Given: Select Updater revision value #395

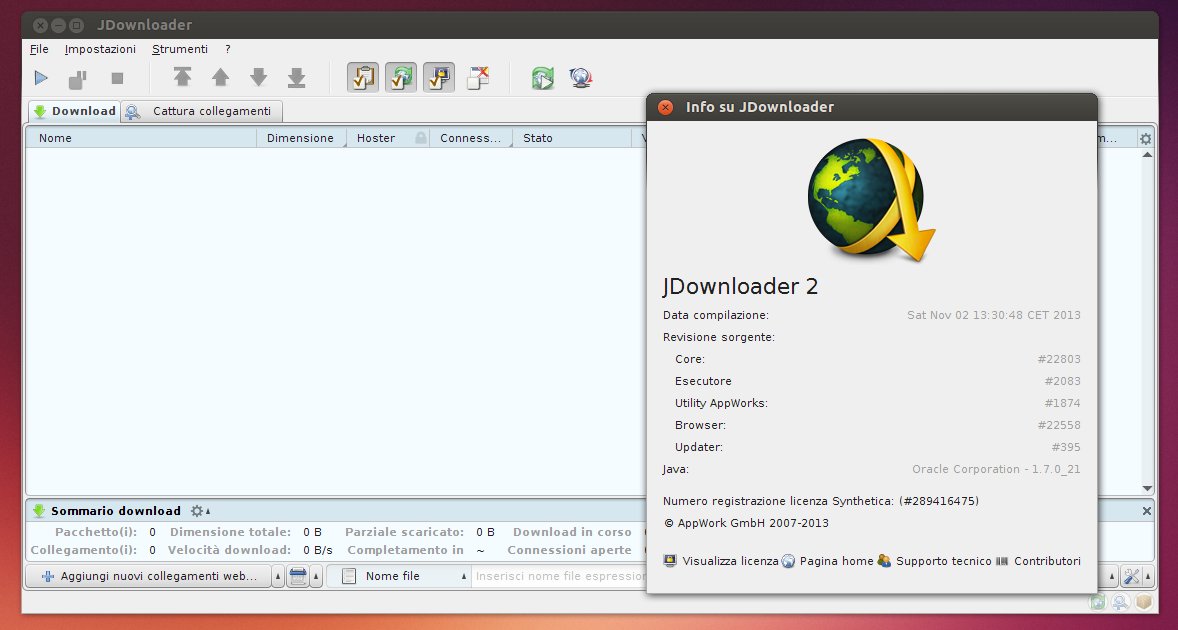Looking at the screenshot, I should pos(1066,447).
